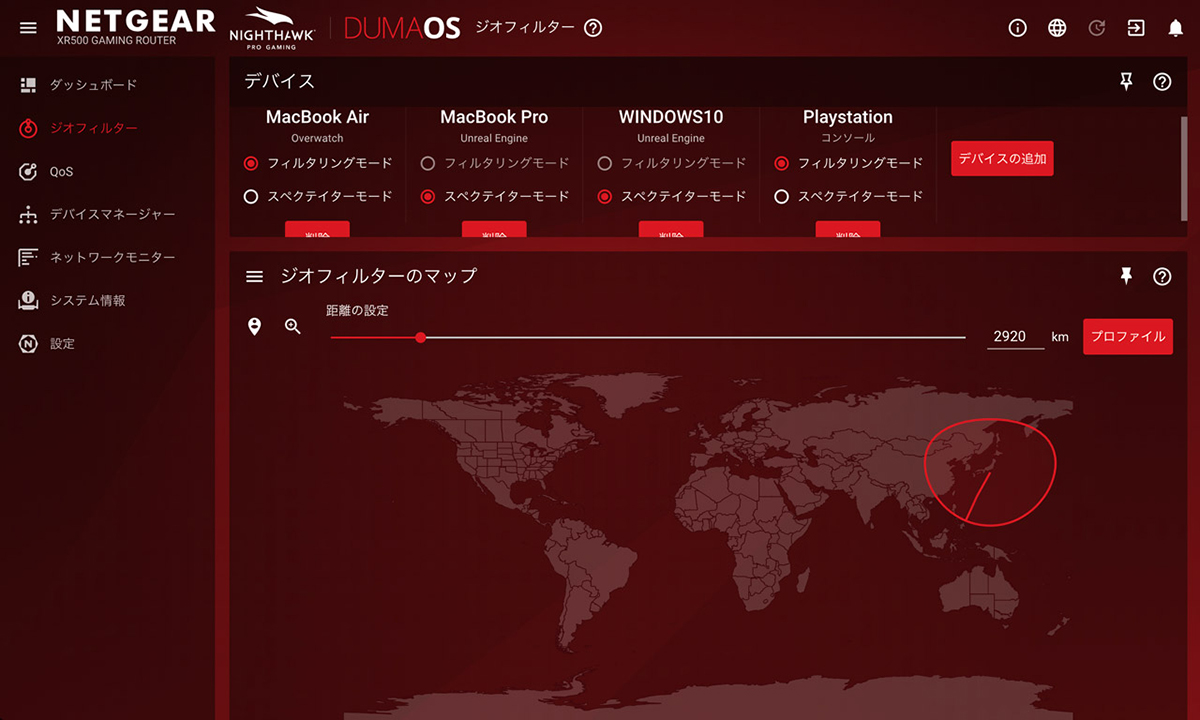Open the help icon beside ジオフィルター title
Screen dimensions: 1200x720
[593, 28]
